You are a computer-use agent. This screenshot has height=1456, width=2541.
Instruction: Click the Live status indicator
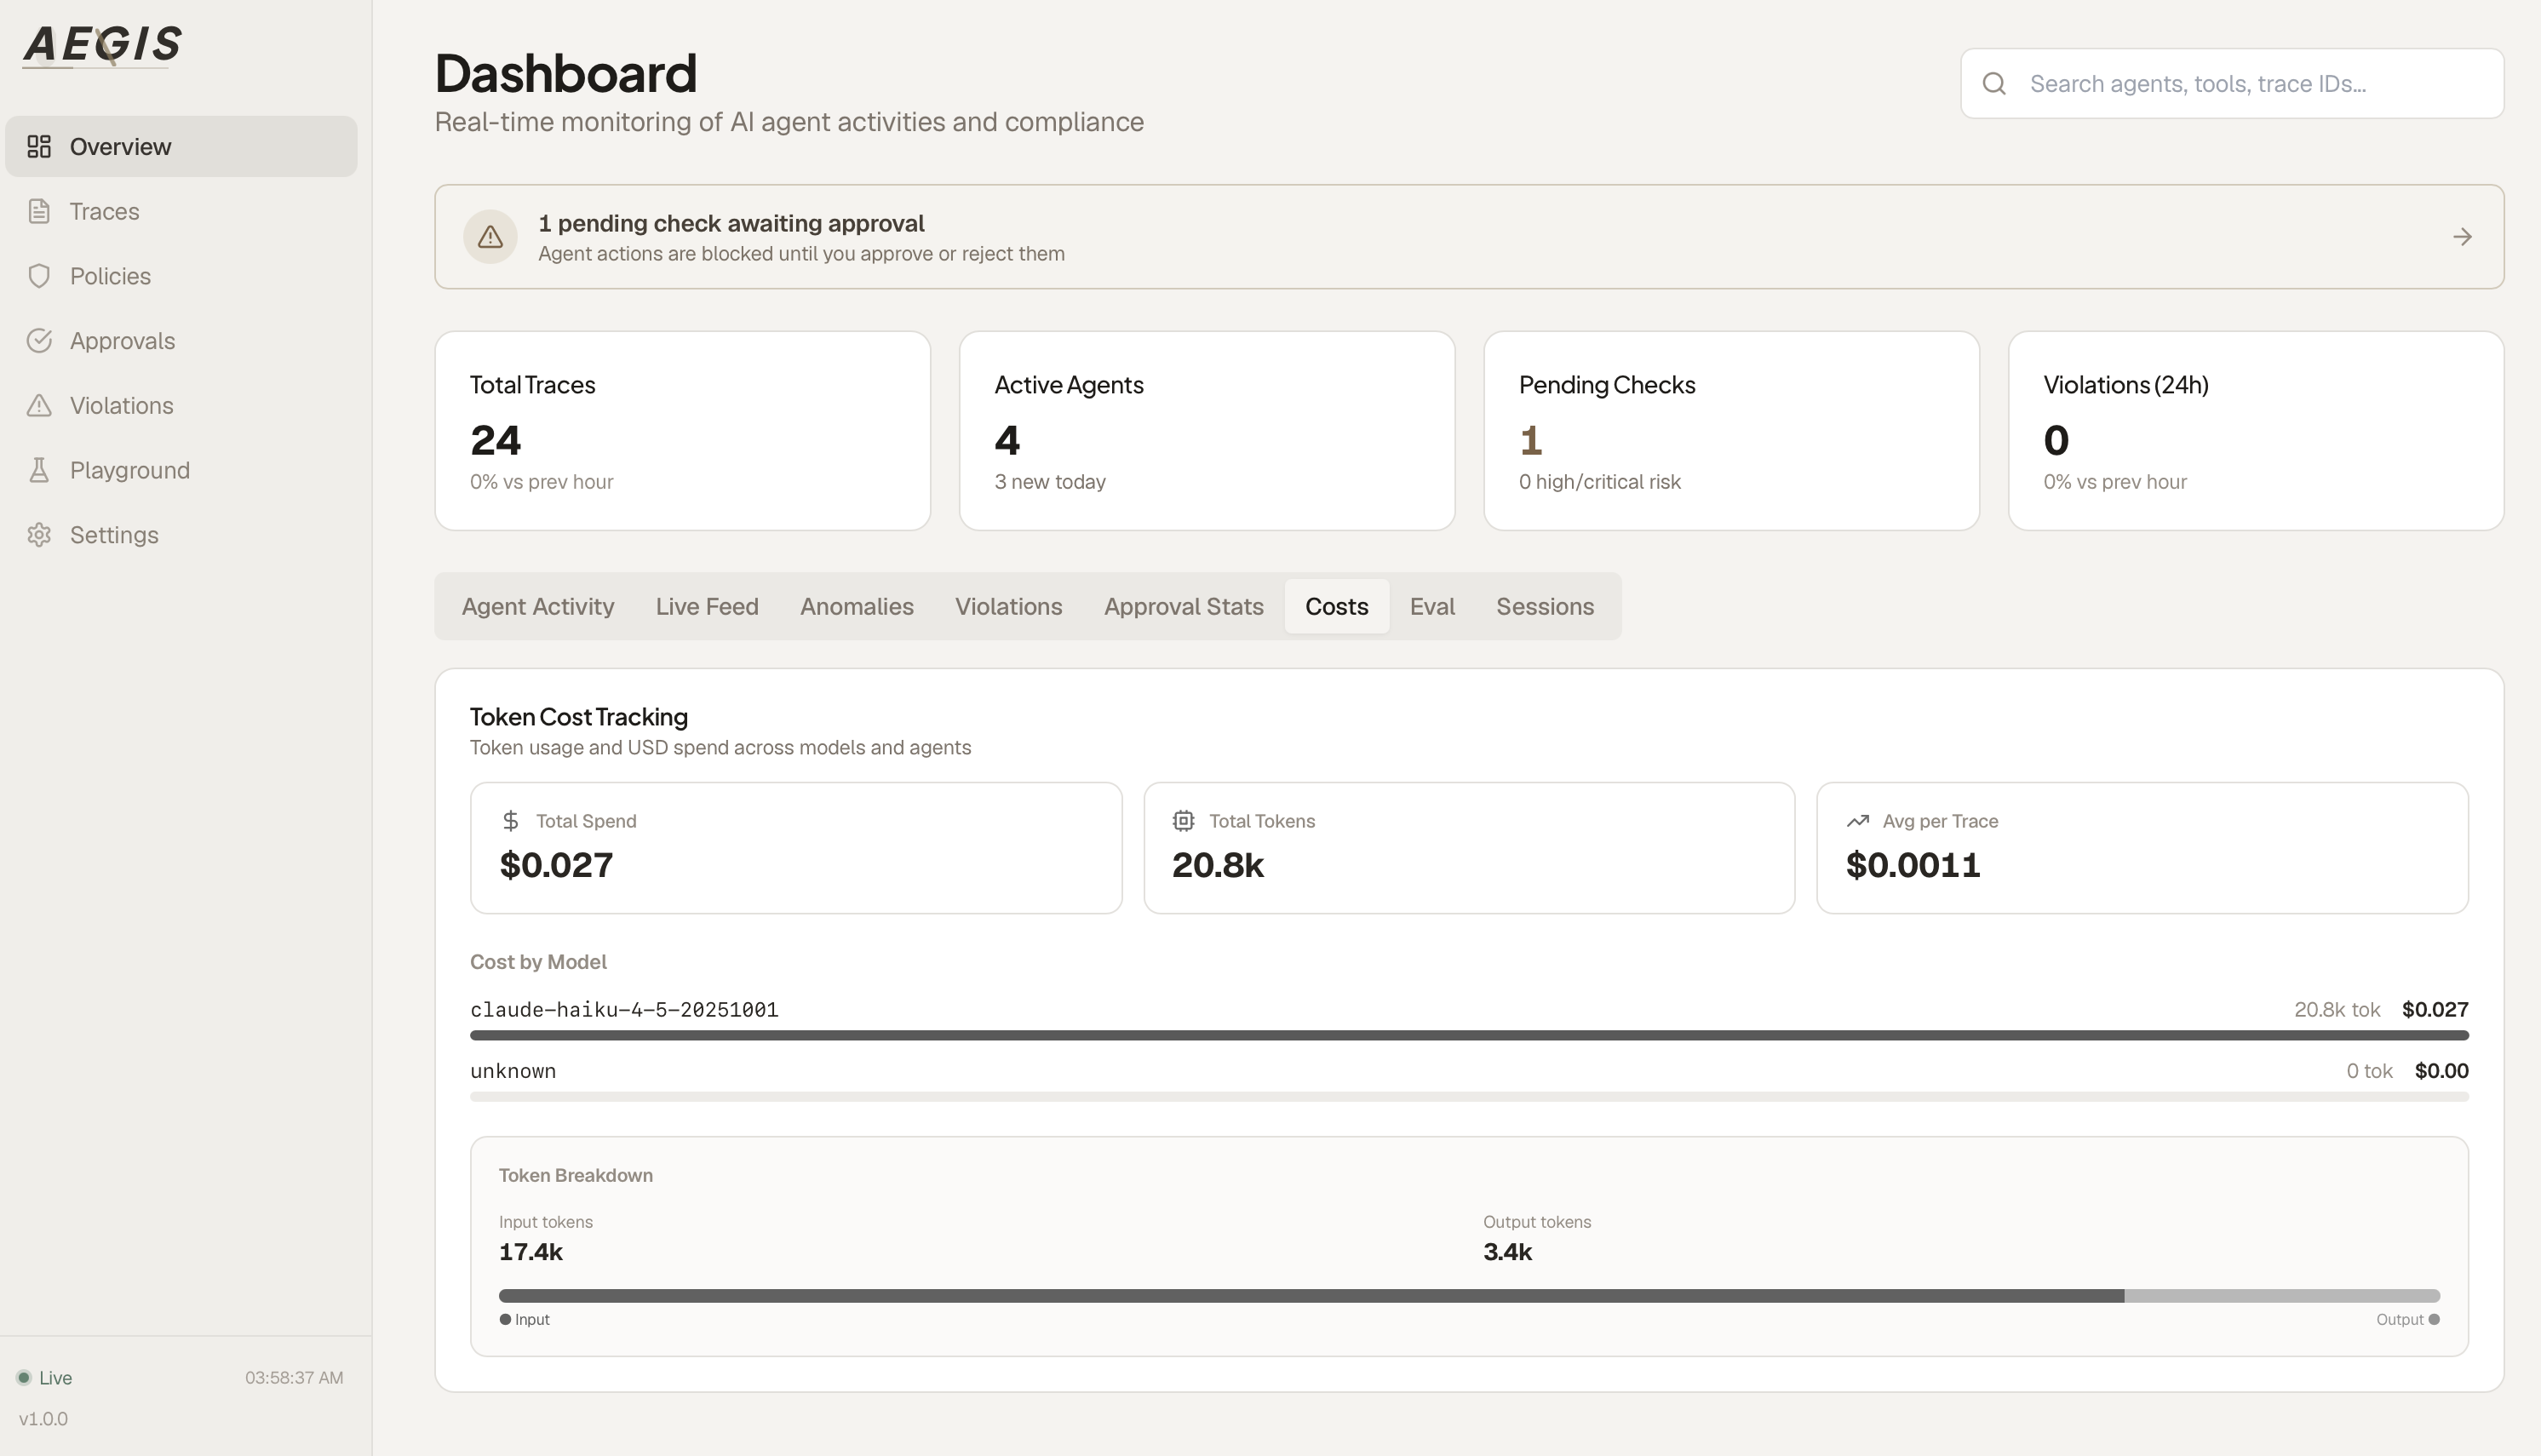45,1377
